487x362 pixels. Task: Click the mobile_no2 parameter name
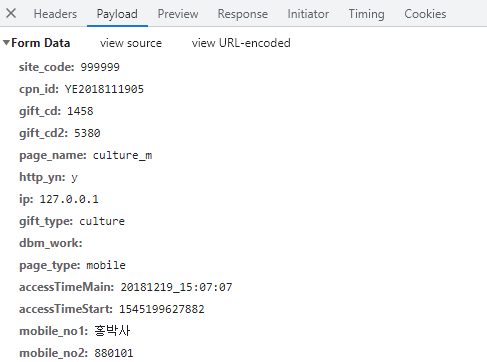pyautogui.click(x=54, y=353)
